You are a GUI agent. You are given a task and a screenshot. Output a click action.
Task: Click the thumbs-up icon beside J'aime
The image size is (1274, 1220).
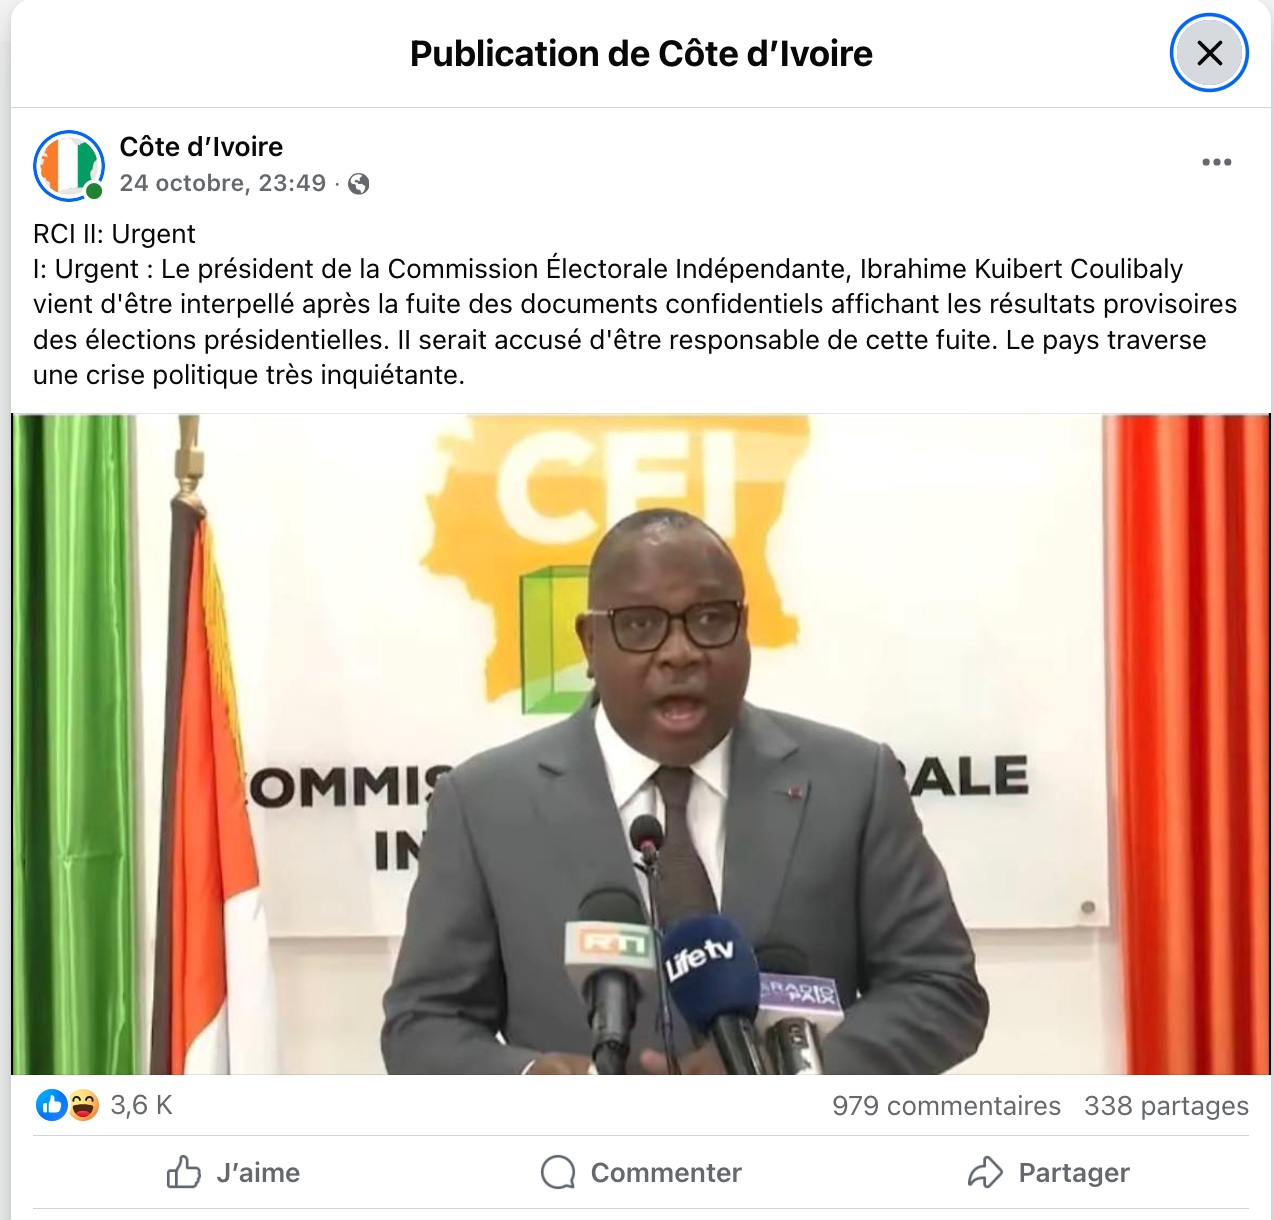coord(184,1172)
